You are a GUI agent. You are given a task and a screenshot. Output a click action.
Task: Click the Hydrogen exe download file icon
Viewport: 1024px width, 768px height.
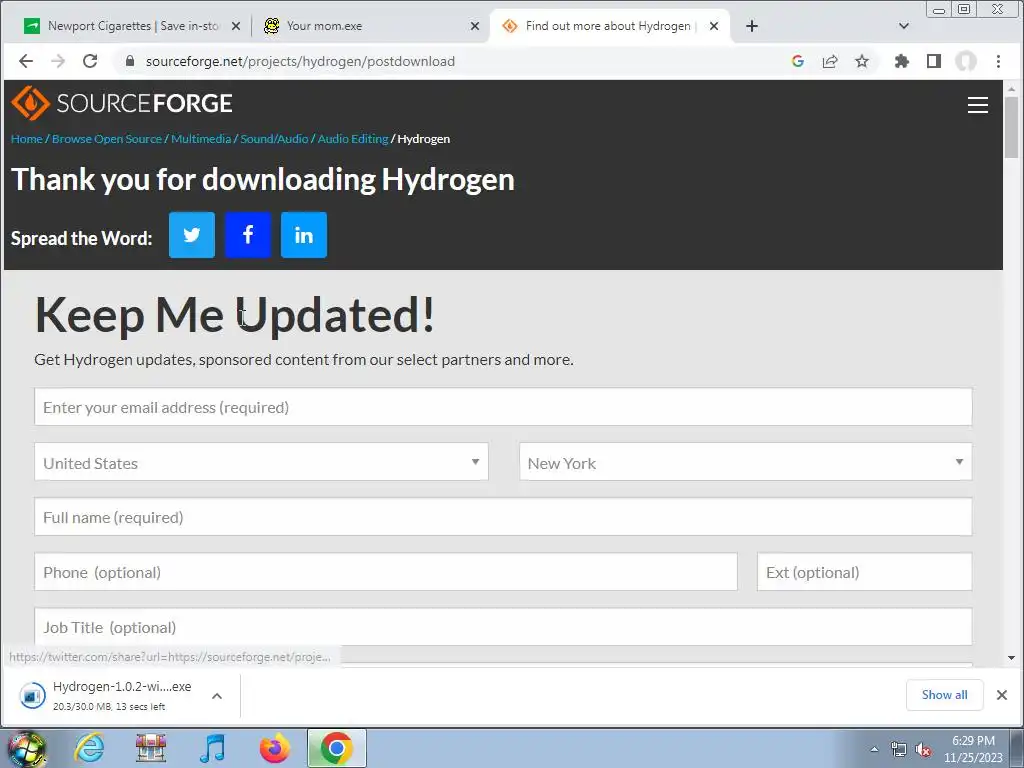coord(31,696)
